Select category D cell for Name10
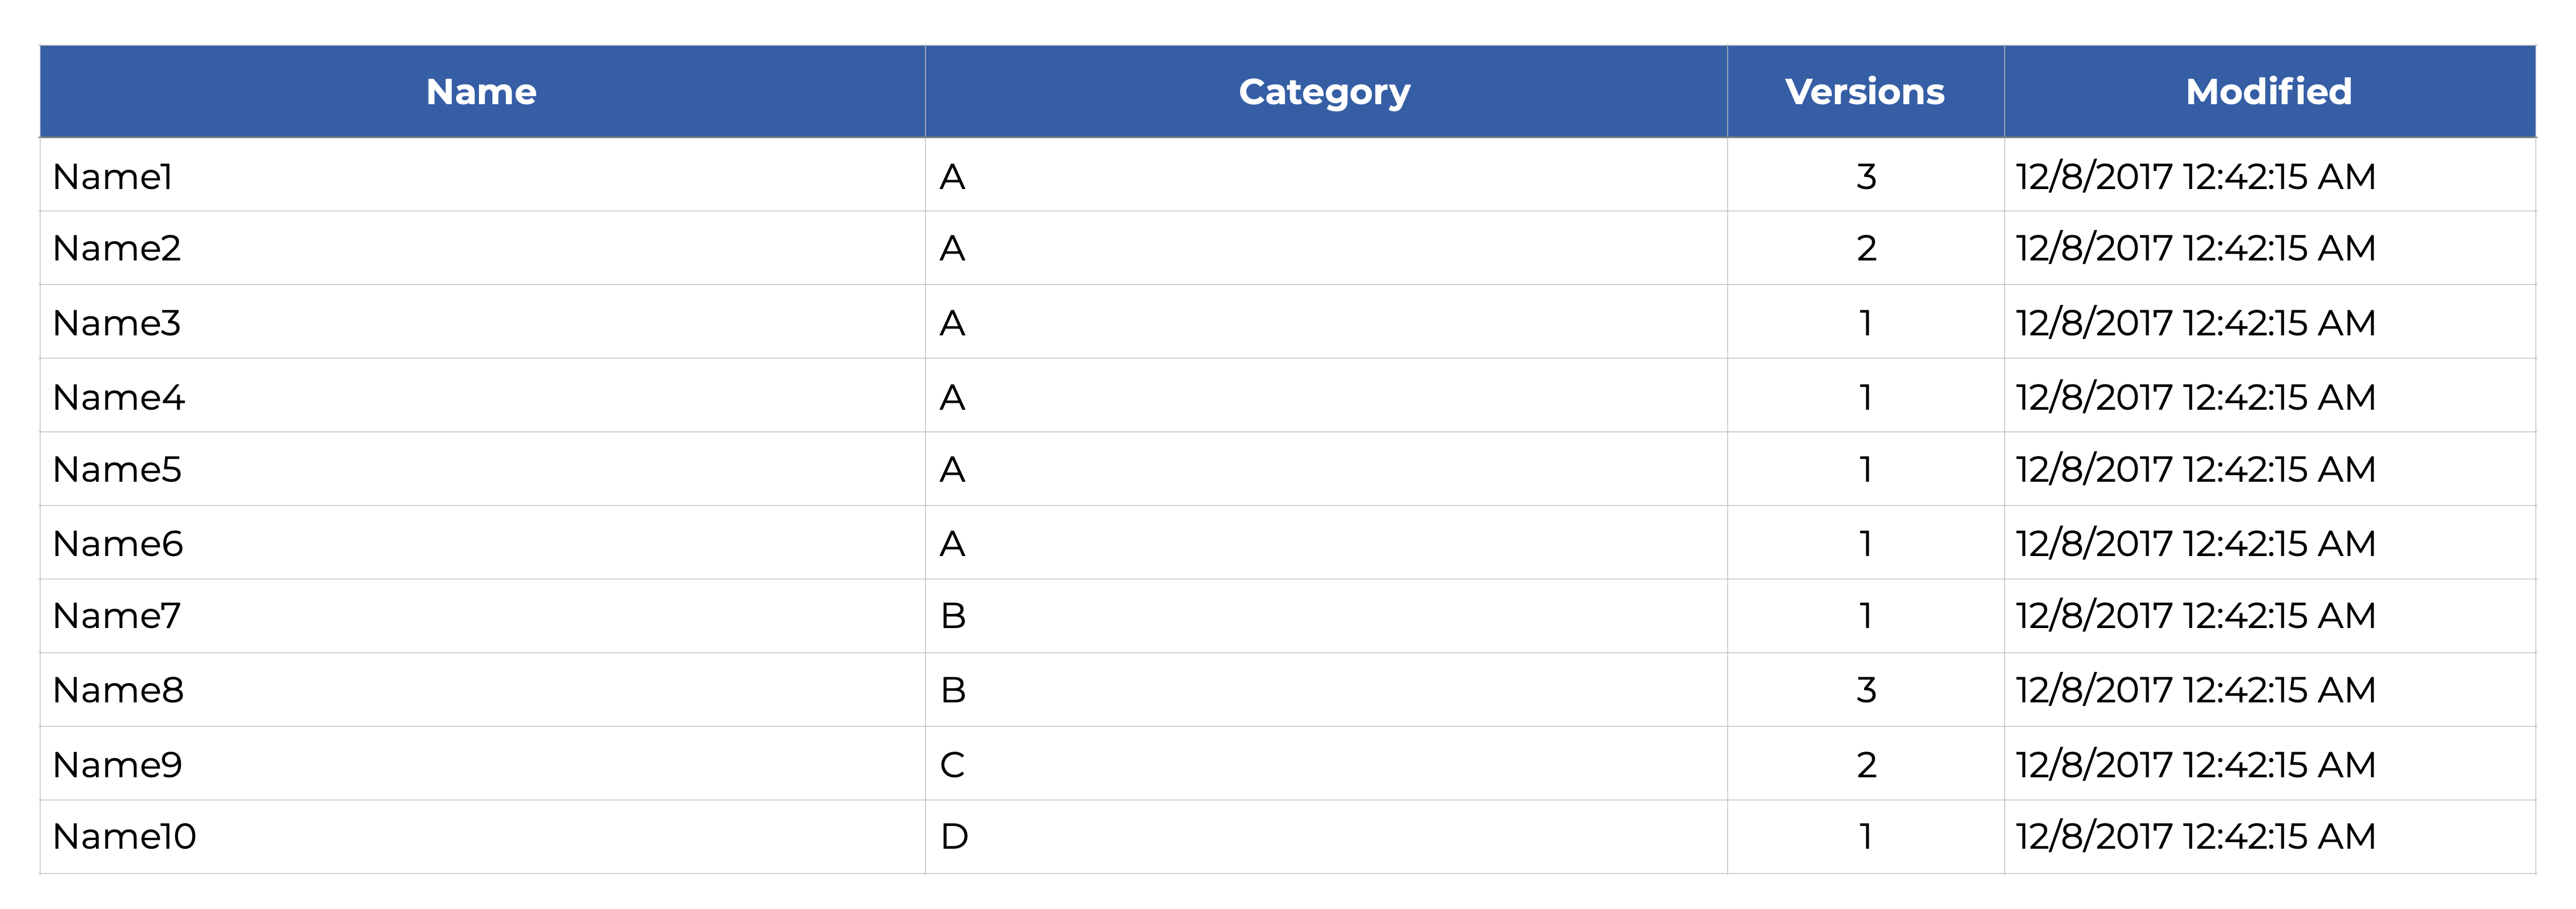Viewport: 2576px width, 909px height. [x=954, y=837]
